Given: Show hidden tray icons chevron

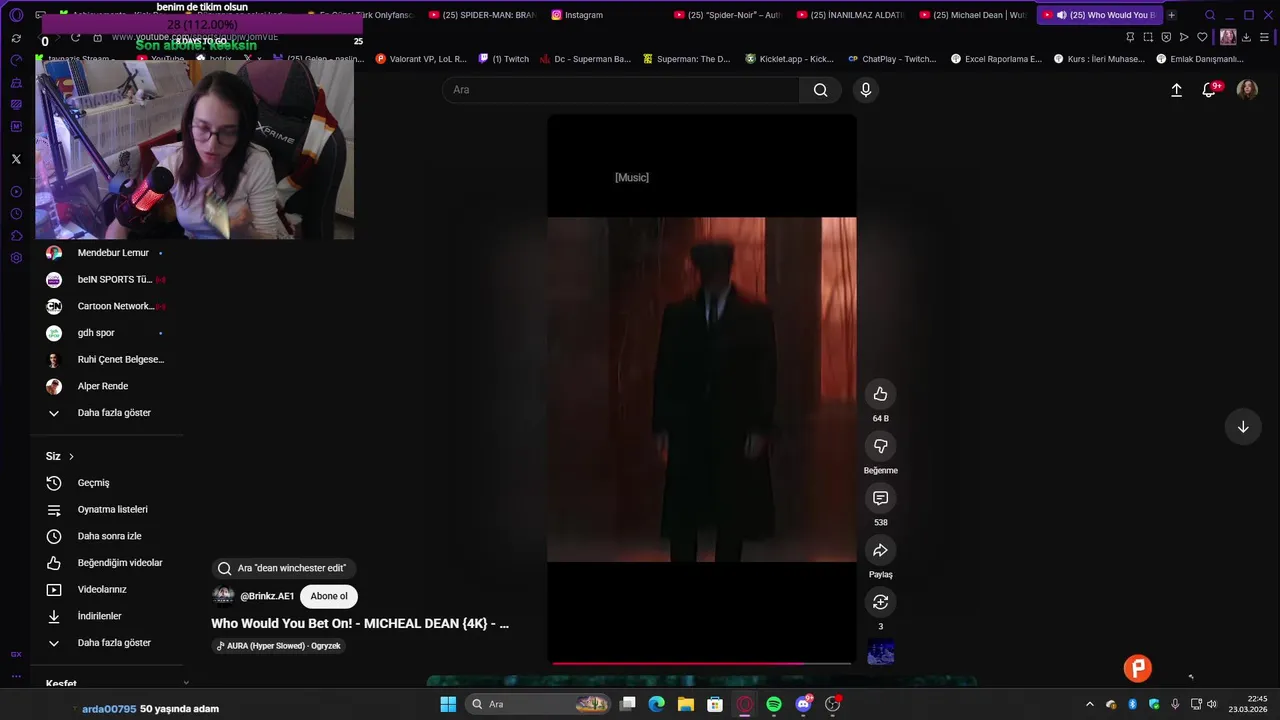Looking at the screenshot, I should pyautogui.click(x=1090, y=704).
